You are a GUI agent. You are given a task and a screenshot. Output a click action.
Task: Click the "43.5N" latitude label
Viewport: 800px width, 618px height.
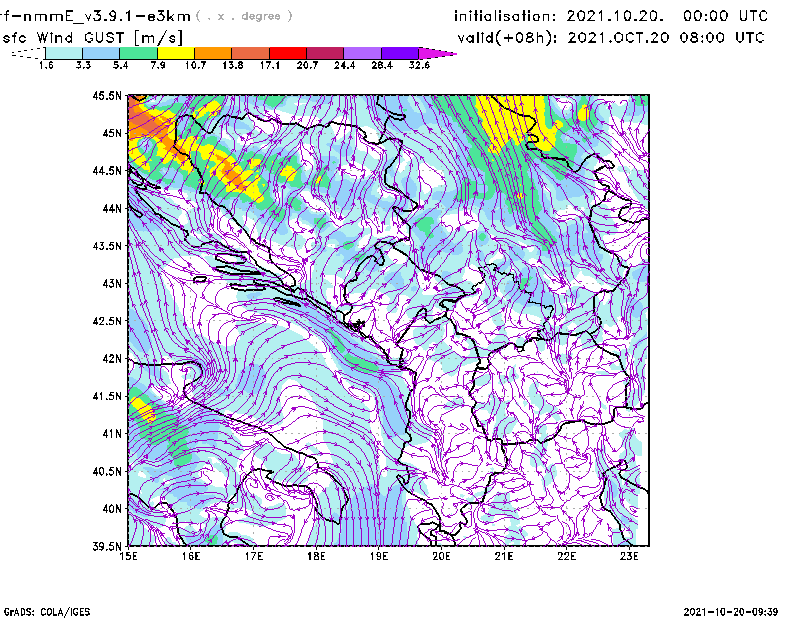[107, 245]
